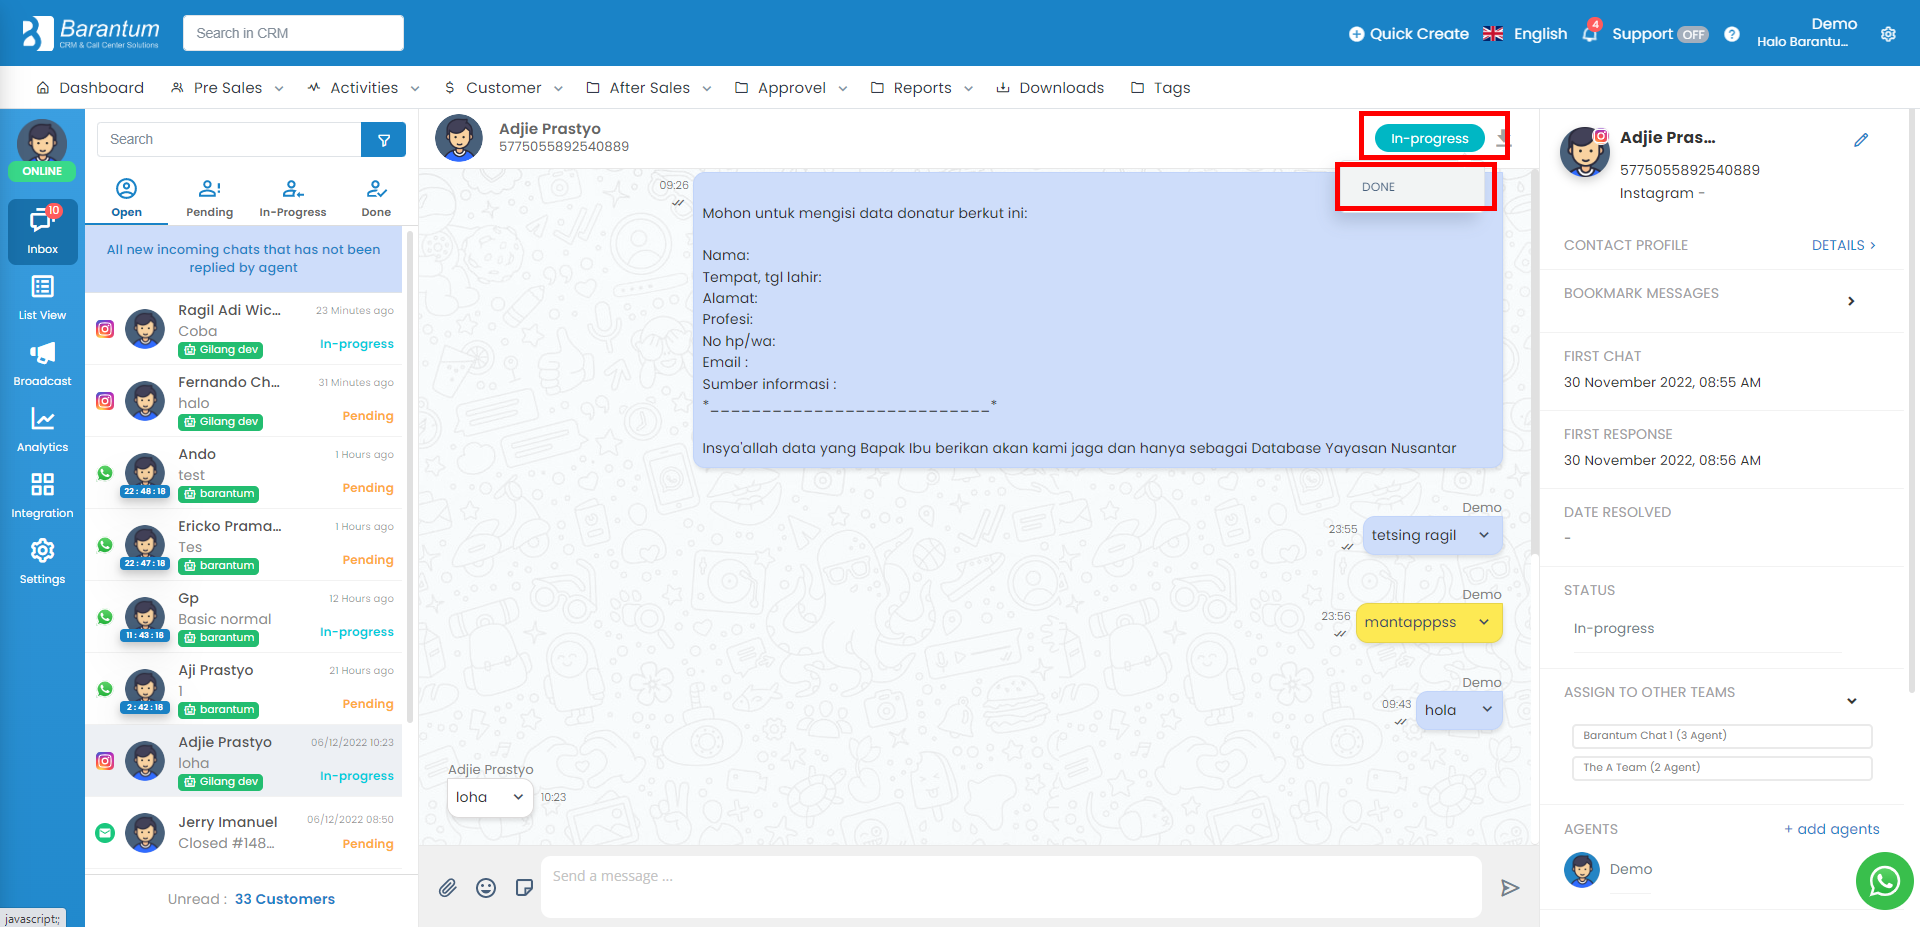This screenshot has width=1920, height=927.
Task: Open Gp Basic normal chat
Action: coord(243,617)
